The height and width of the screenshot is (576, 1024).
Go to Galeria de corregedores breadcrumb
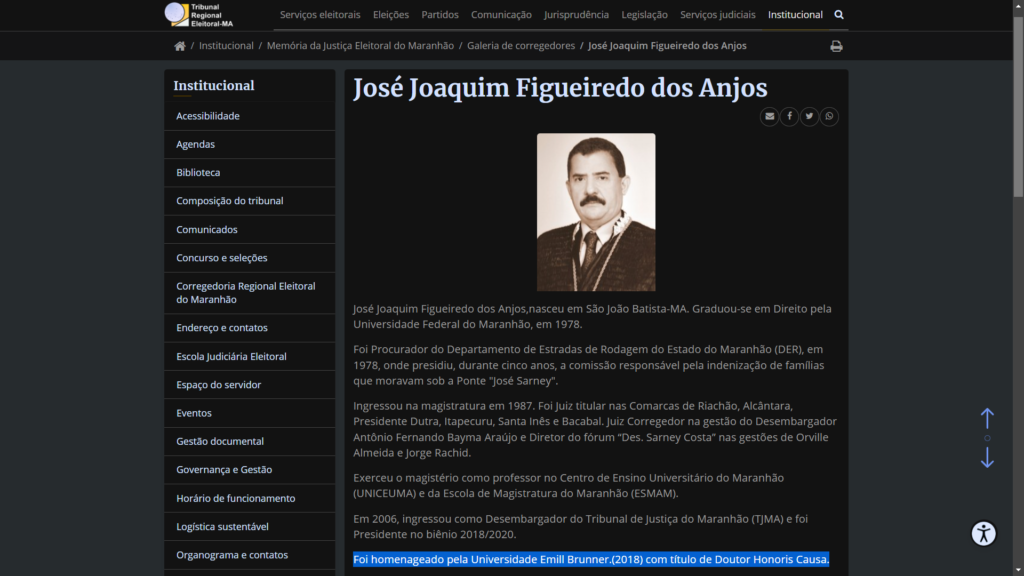[521, 46]
